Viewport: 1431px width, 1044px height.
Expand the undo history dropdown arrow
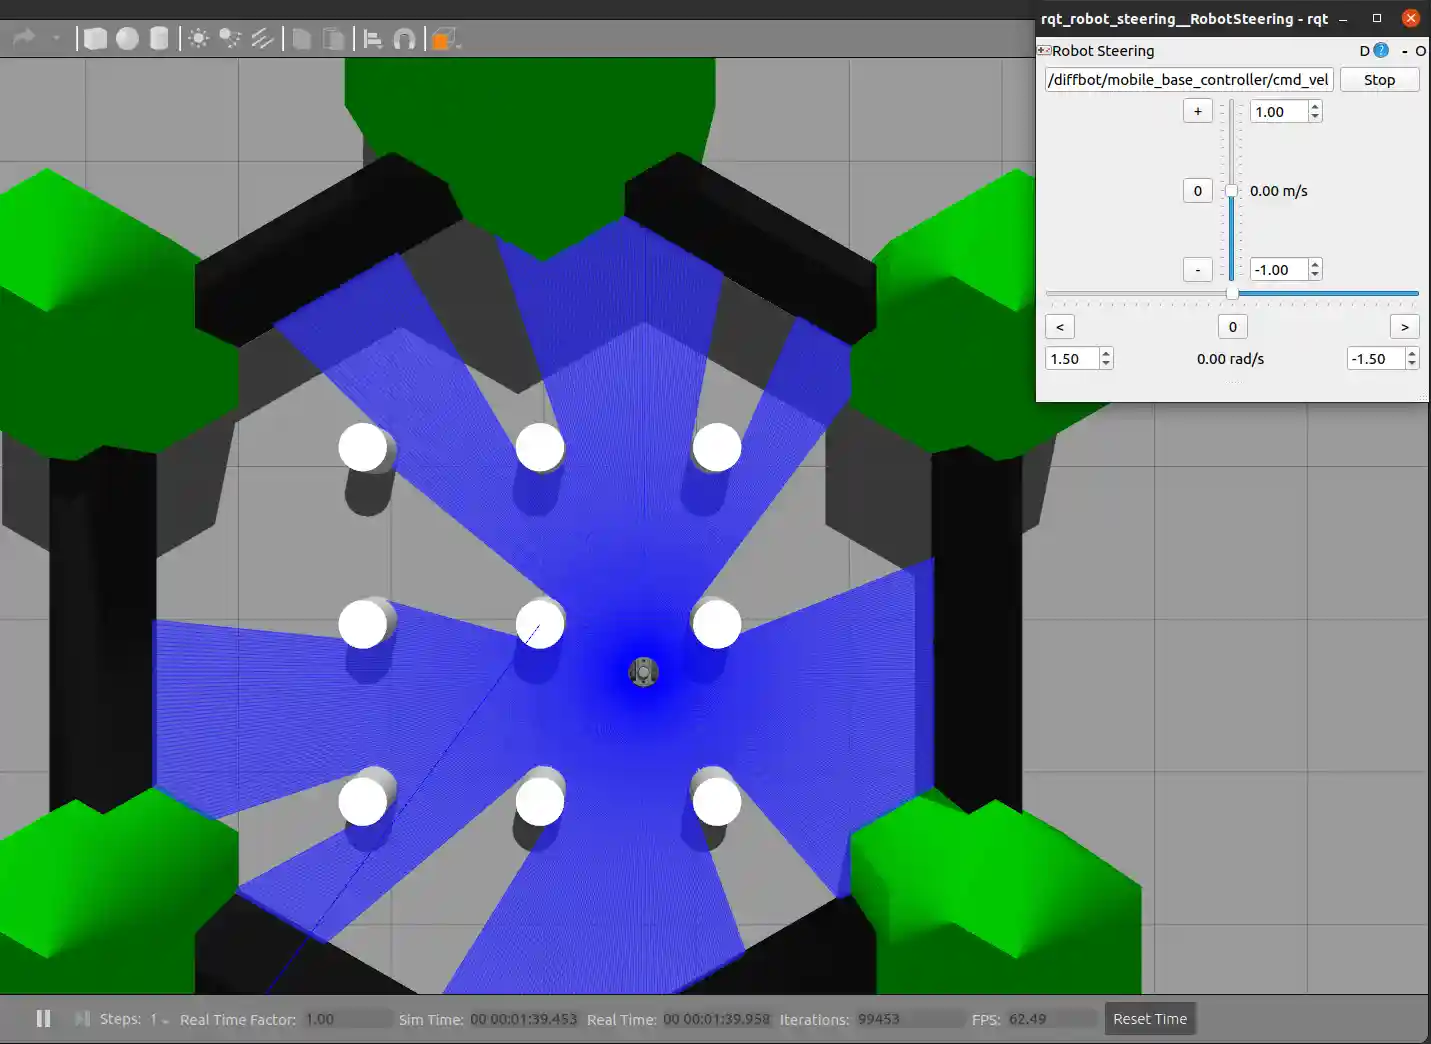coord(57,39)
